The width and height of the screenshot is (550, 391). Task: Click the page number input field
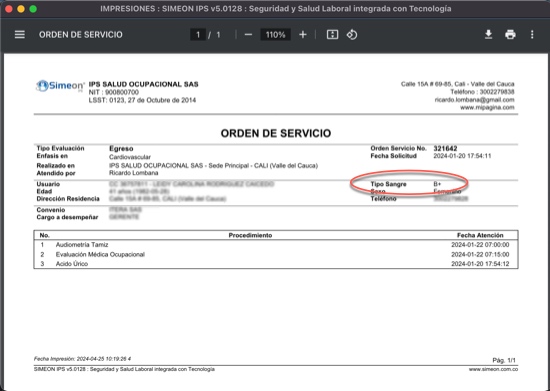pos(198,34)
